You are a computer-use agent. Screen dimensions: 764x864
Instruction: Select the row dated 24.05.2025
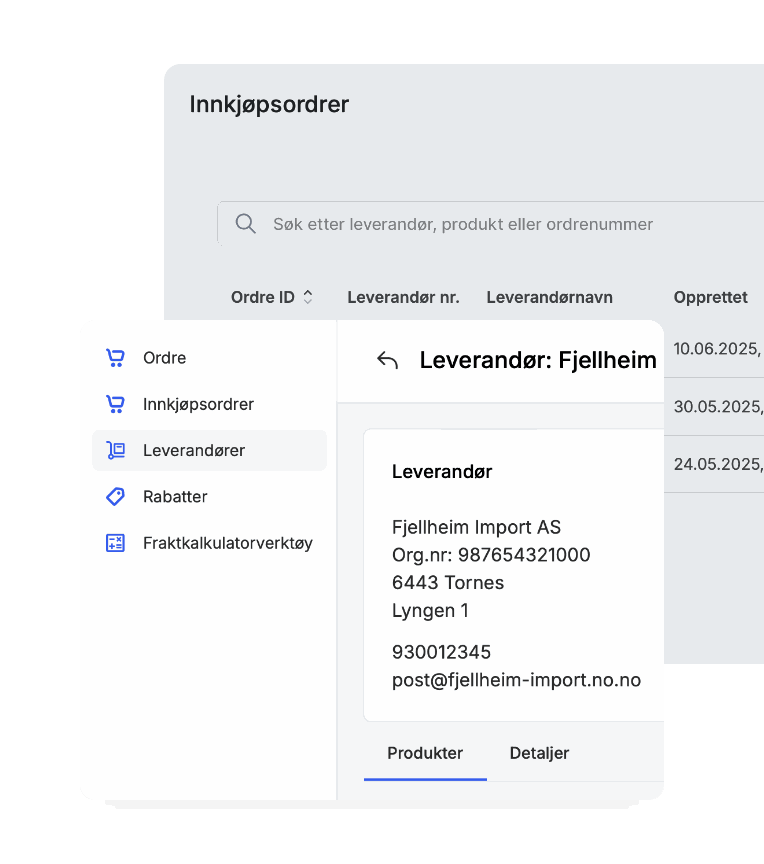tap(714, 464)
